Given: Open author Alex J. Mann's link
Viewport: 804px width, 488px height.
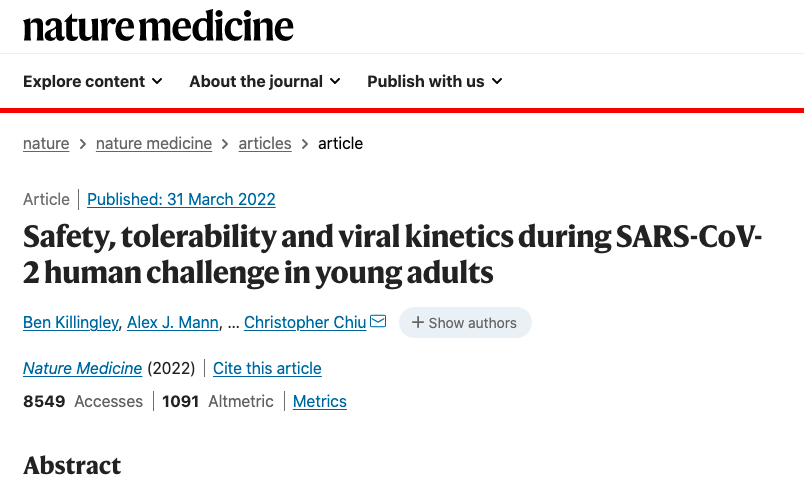Looking at the screenshot, I should coord(173,322).
